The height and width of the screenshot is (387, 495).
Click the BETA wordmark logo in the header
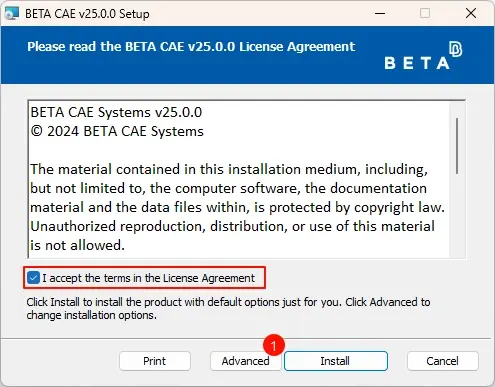click(417, 63)
